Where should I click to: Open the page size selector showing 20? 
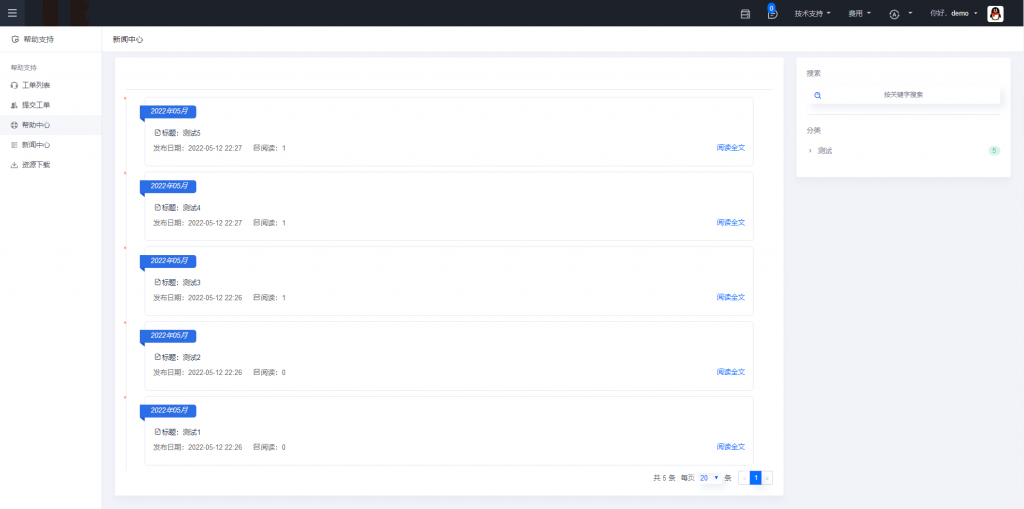click(x=709, y=478)
